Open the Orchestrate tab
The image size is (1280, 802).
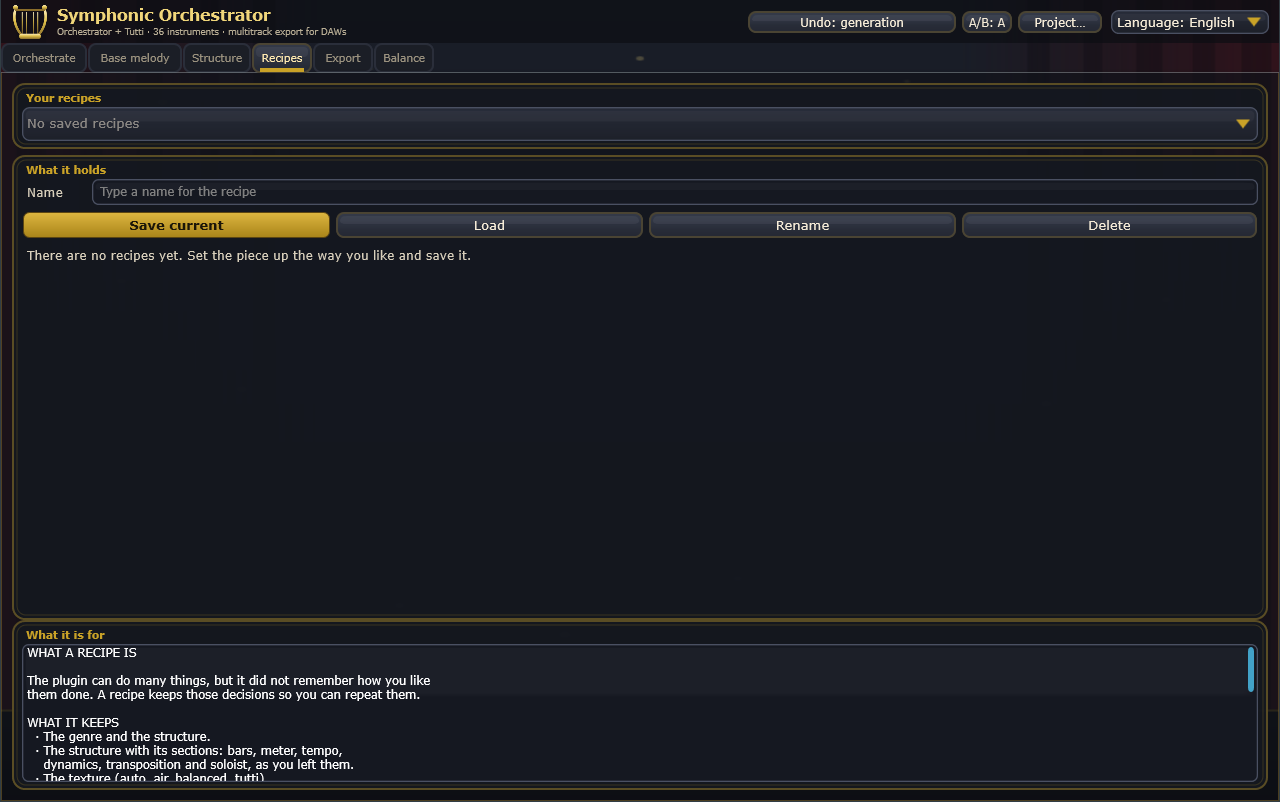(x=44, y=58)
